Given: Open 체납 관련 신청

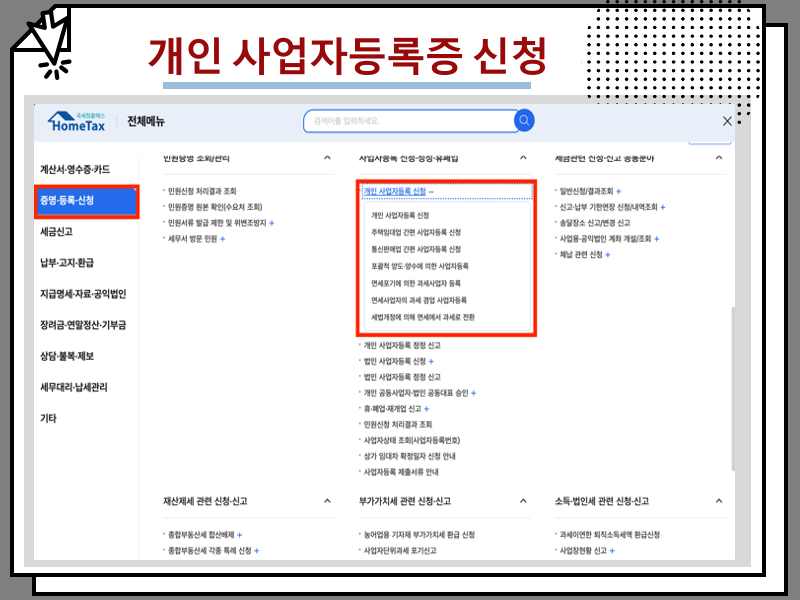Looking at the screenshot, I should [x=581, y=255].
